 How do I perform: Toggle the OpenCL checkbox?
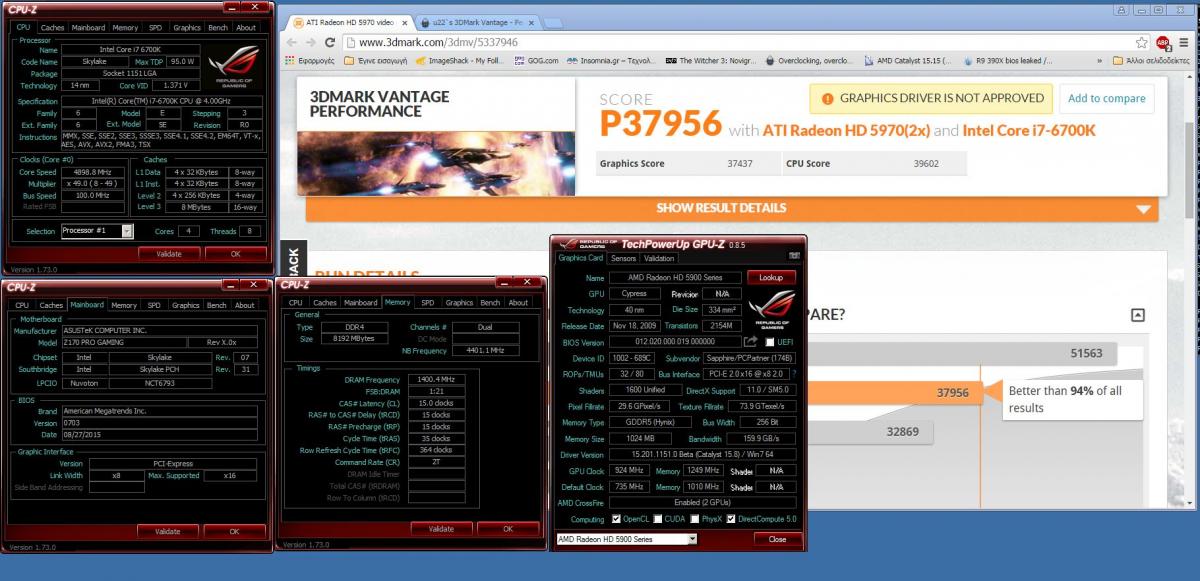pyautogui.click(x=616, y=519)
